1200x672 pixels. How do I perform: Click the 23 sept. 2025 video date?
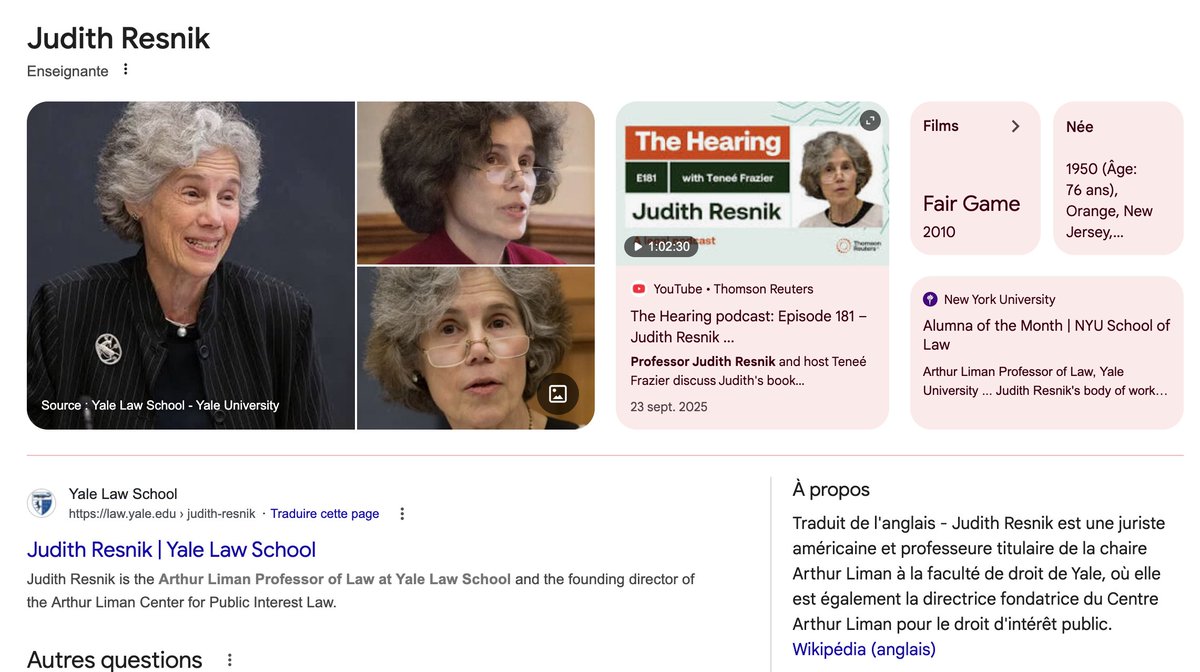click(669, 407)
